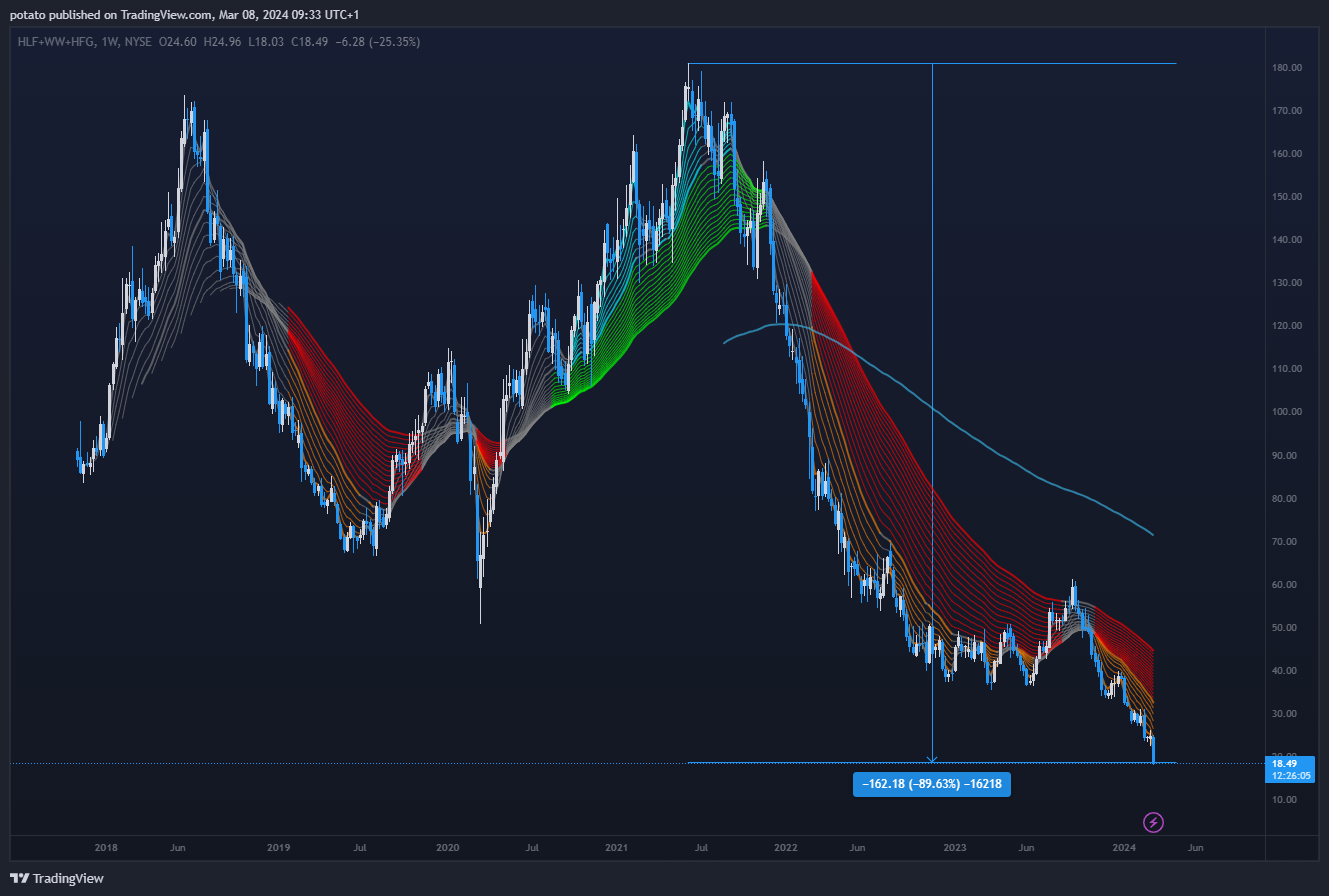Click the 2021 time axis label
Image resolution: width=1329 pixels, height=896 pixels.
[617, 848]
